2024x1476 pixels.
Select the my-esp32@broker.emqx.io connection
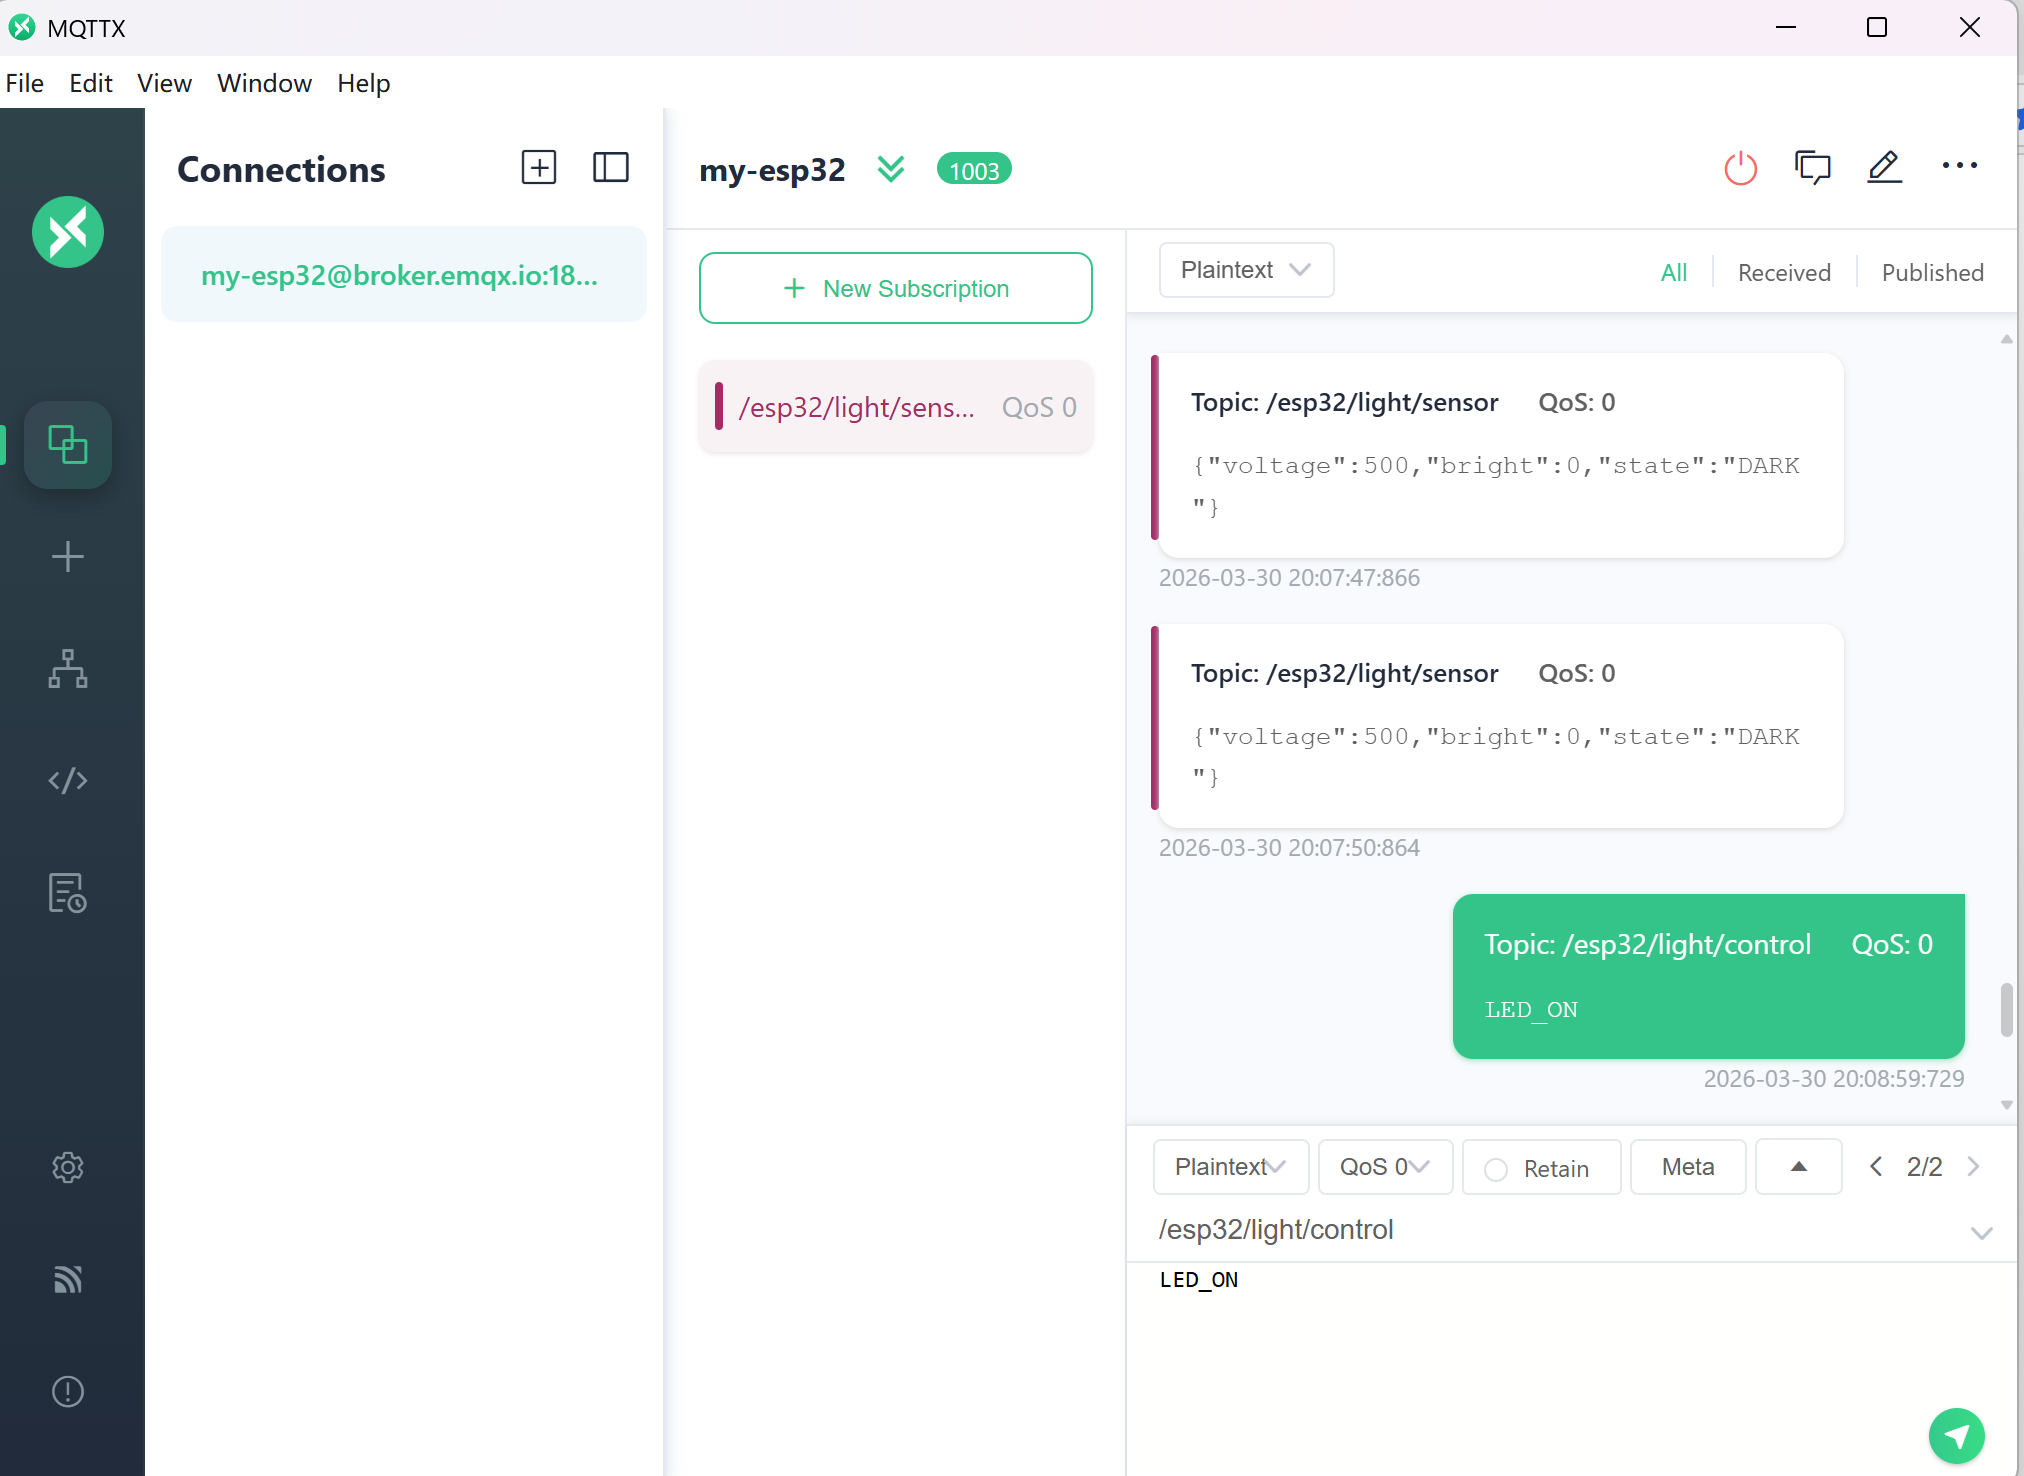[x=404, y=274]
